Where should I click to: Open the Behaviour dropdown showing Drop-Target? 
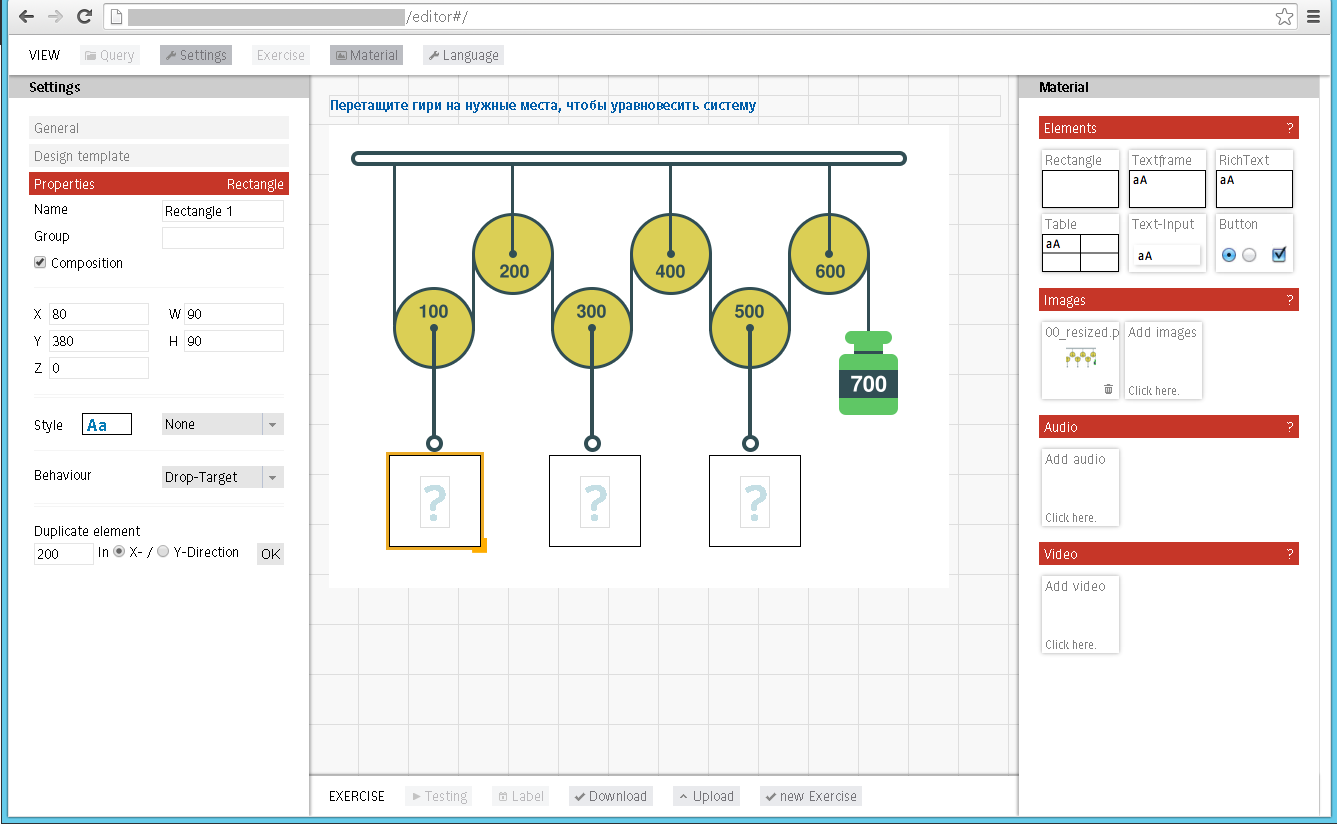[223, 477]
